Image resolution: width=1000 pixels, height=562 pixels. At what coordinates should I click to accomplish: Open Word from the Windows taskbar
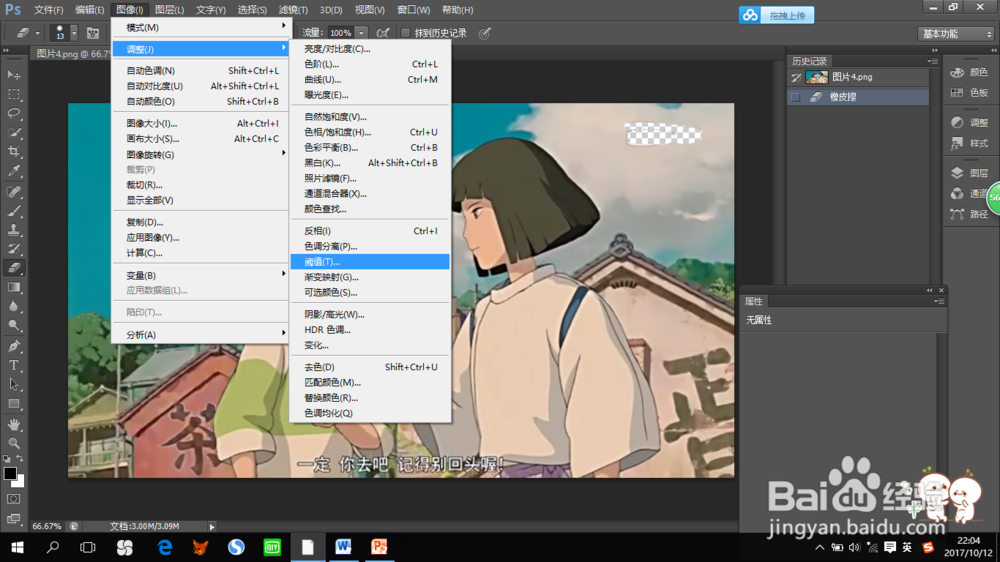(x=343, y=547)
